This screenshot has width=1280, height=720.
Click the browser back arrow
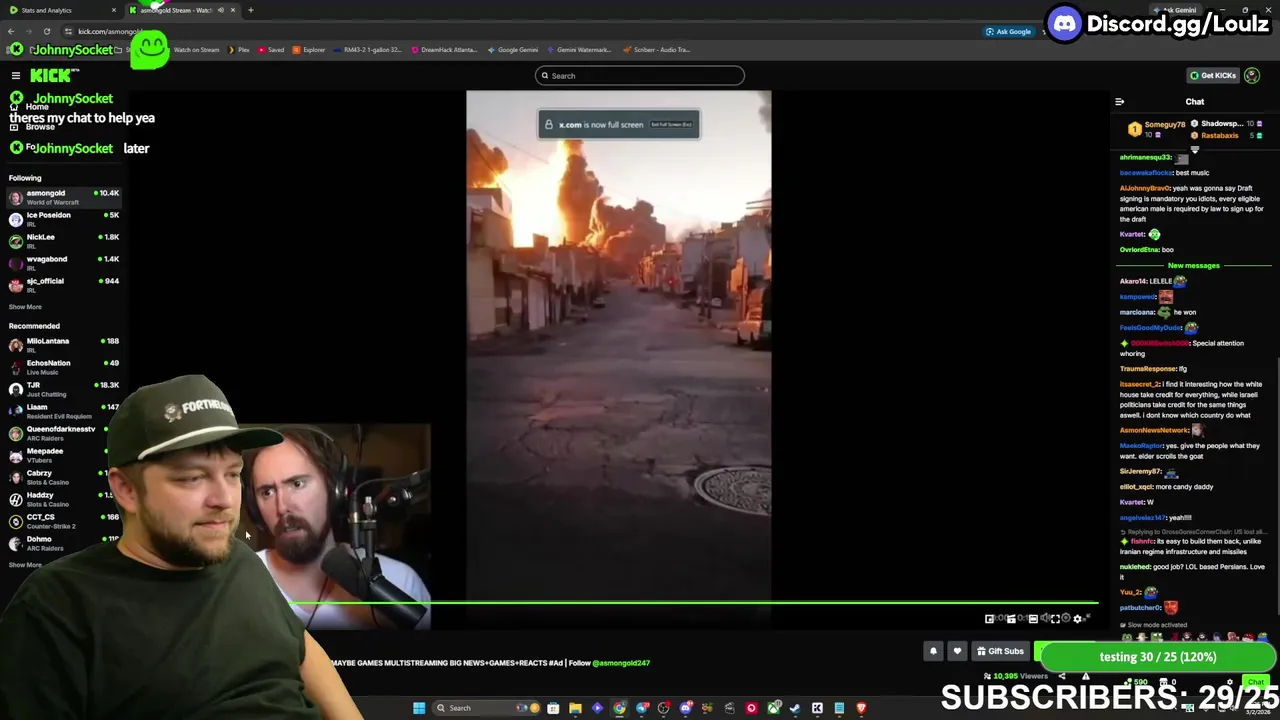click(x=11, y=31)
